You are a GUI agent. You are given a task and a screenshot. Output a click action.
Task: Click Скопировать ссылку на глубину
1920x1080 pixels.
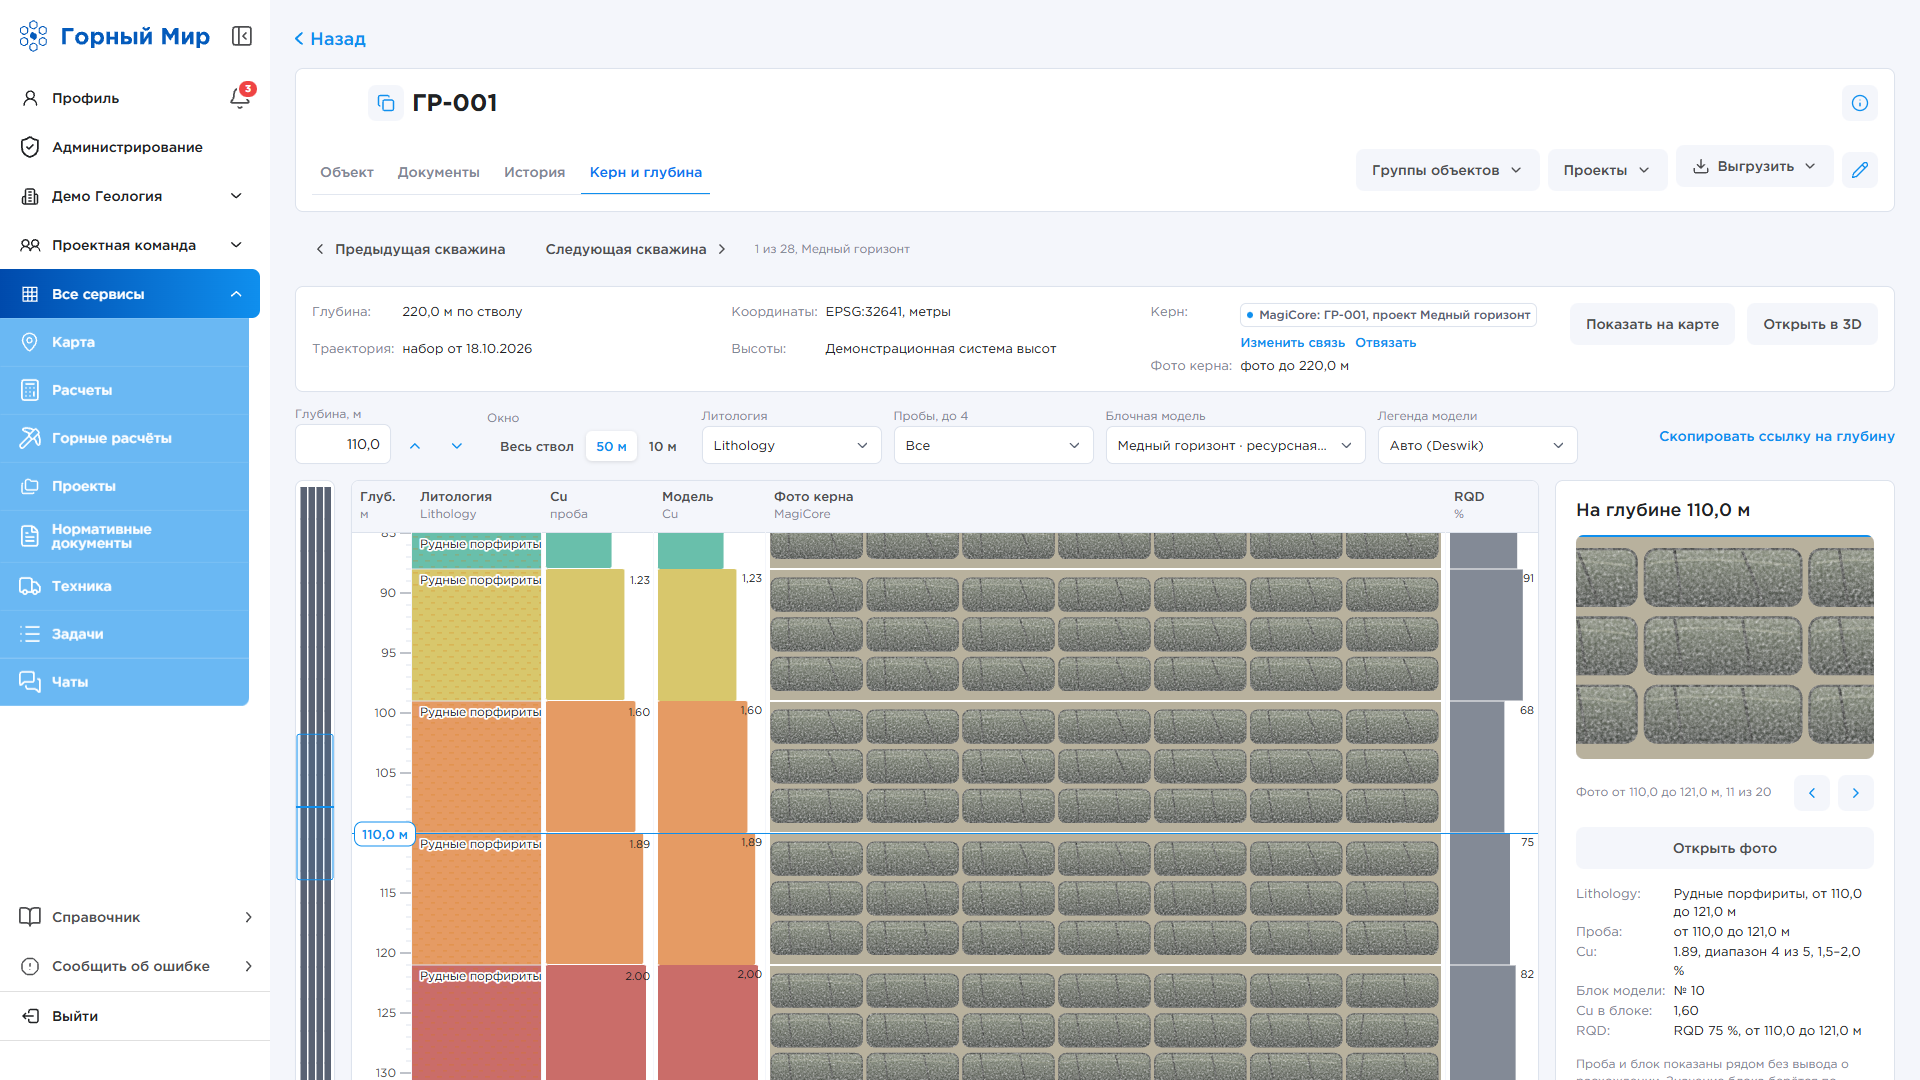click(x=1776, y=436)
